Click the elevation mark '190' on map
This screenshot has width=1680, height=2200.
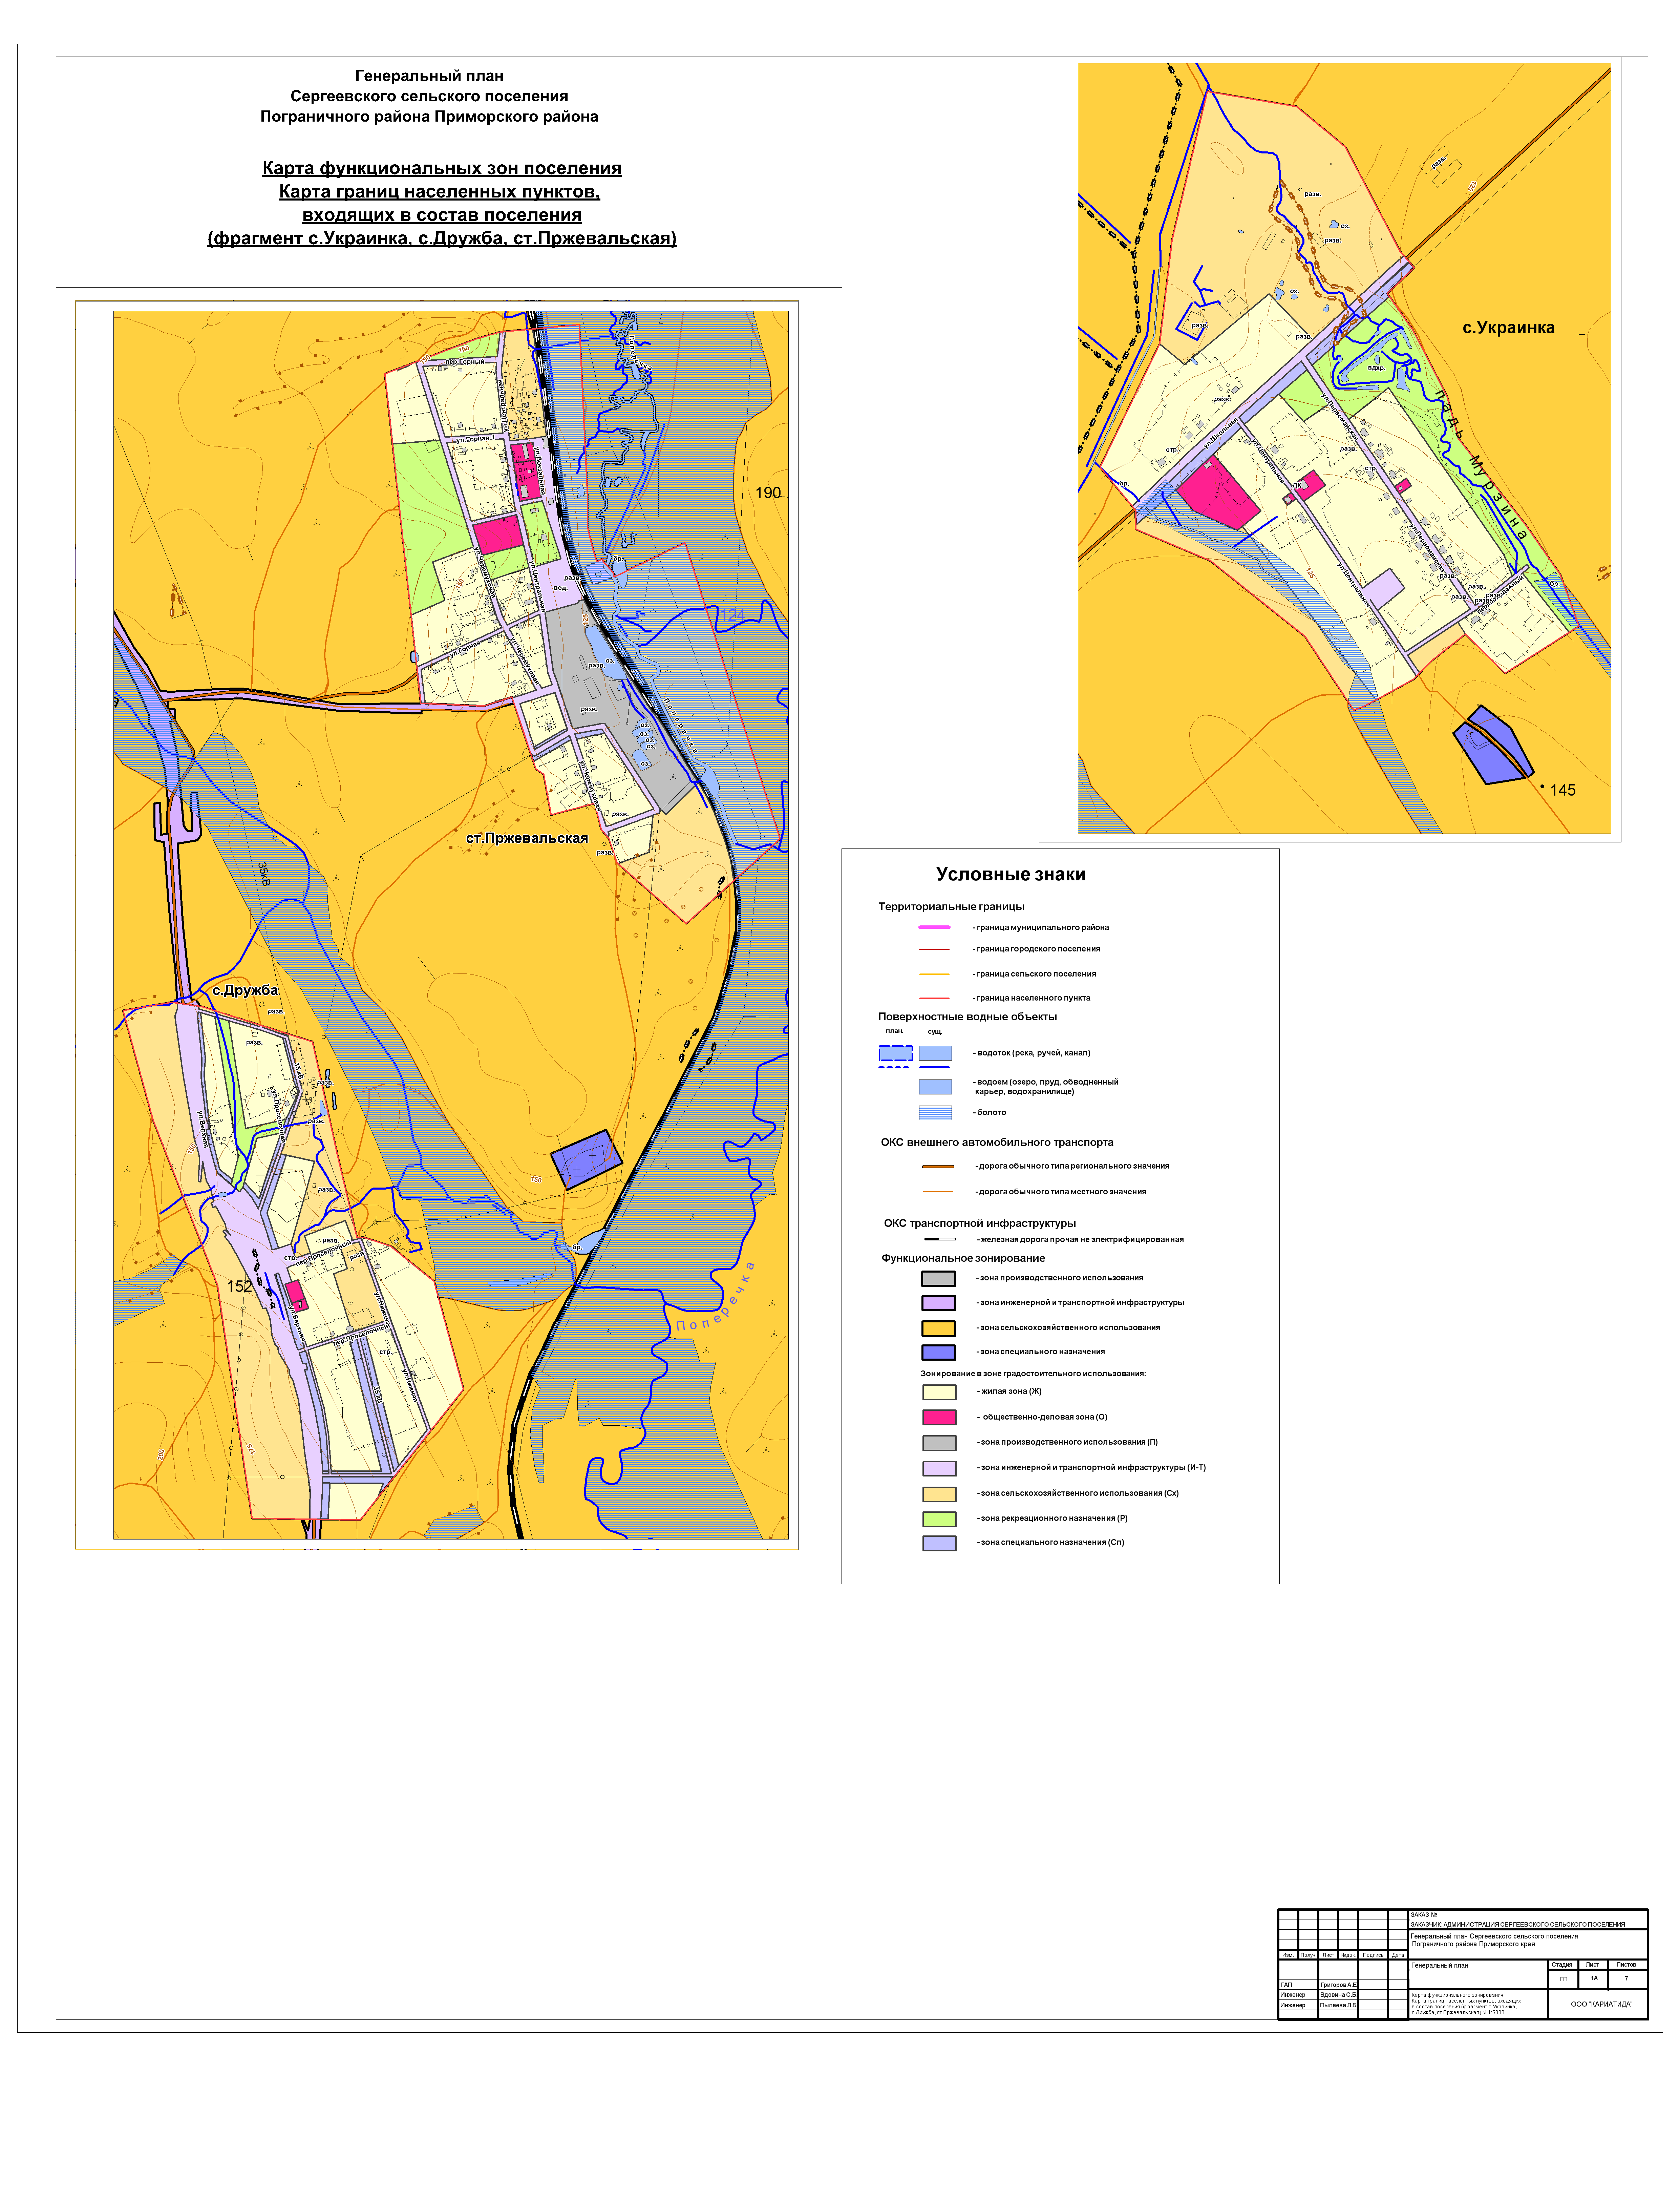tap(768, 493)
